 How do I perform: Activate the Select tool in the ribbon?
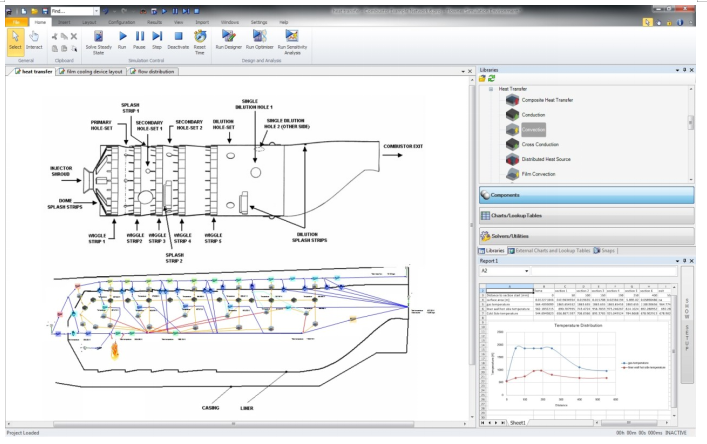click(x=15, y=41)
